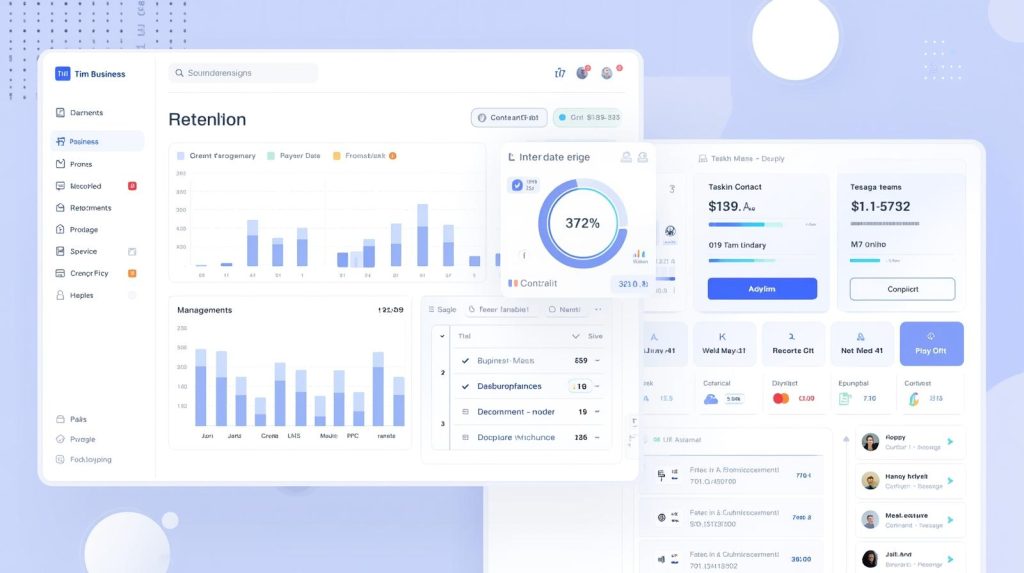1024x573 pixels.
Task: Toggle the Bupinest-Mass row checkmark
Action: [x=465, y=360]
